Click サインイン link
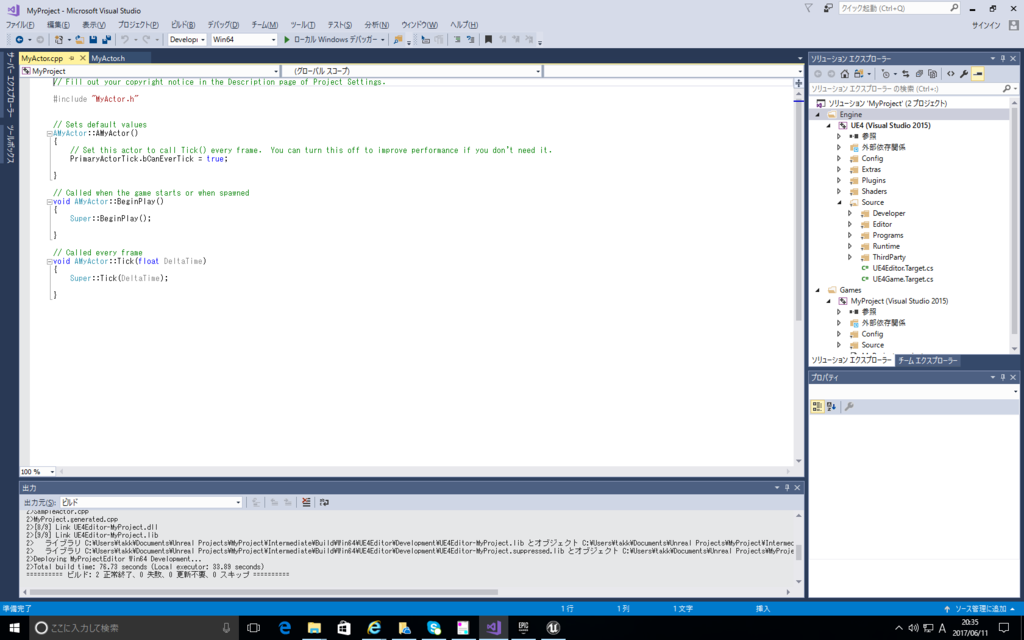Viewport: 1024px width, 640px height. (x=986, y=25)
